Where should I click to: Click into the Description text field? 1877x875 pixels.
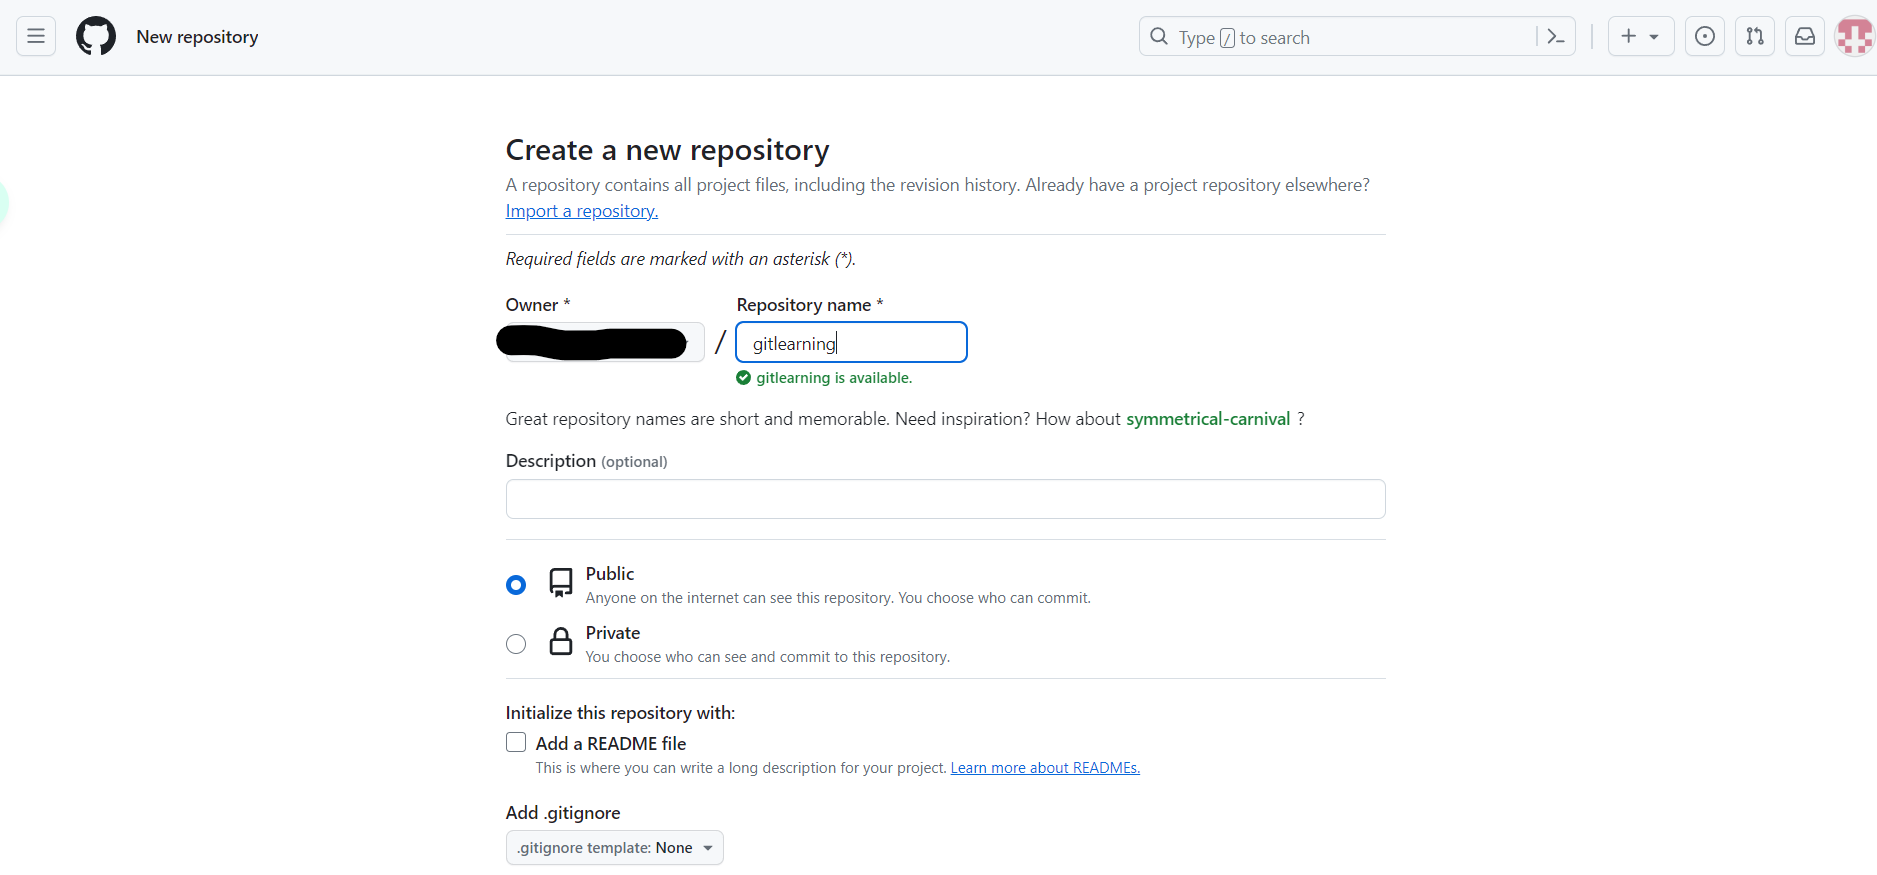[x=945, y=499]
